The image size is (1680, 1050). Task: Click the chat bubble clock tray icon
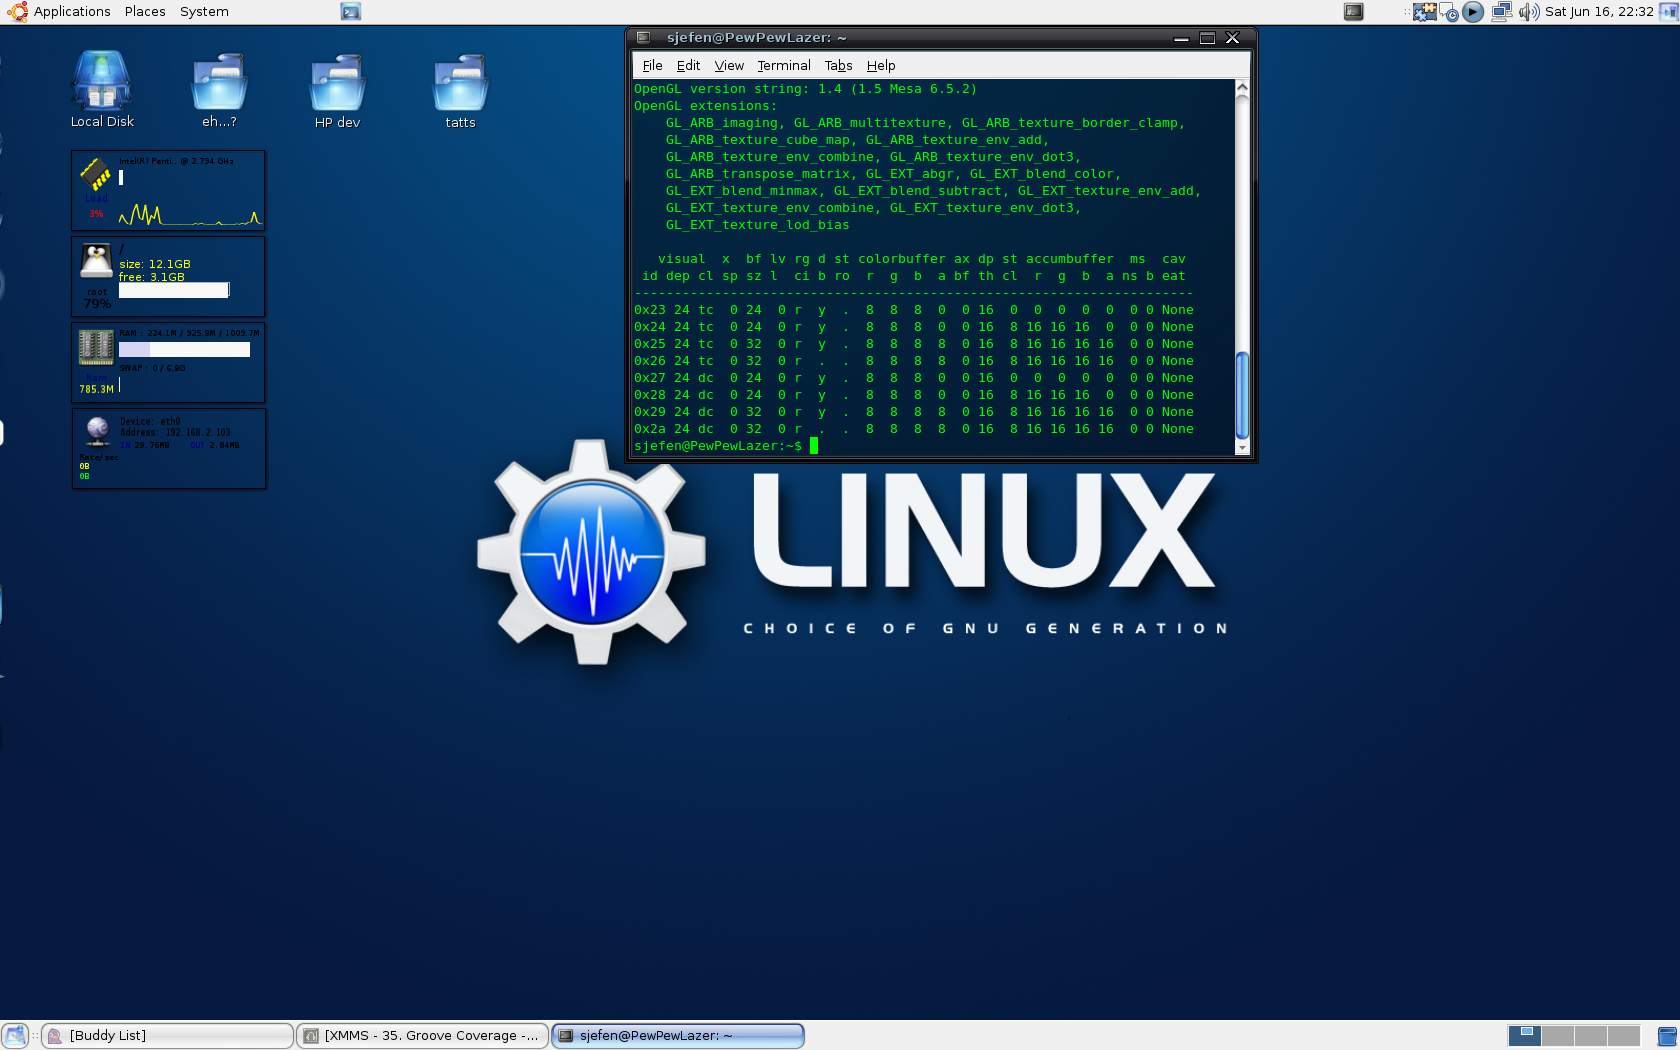1450,13
